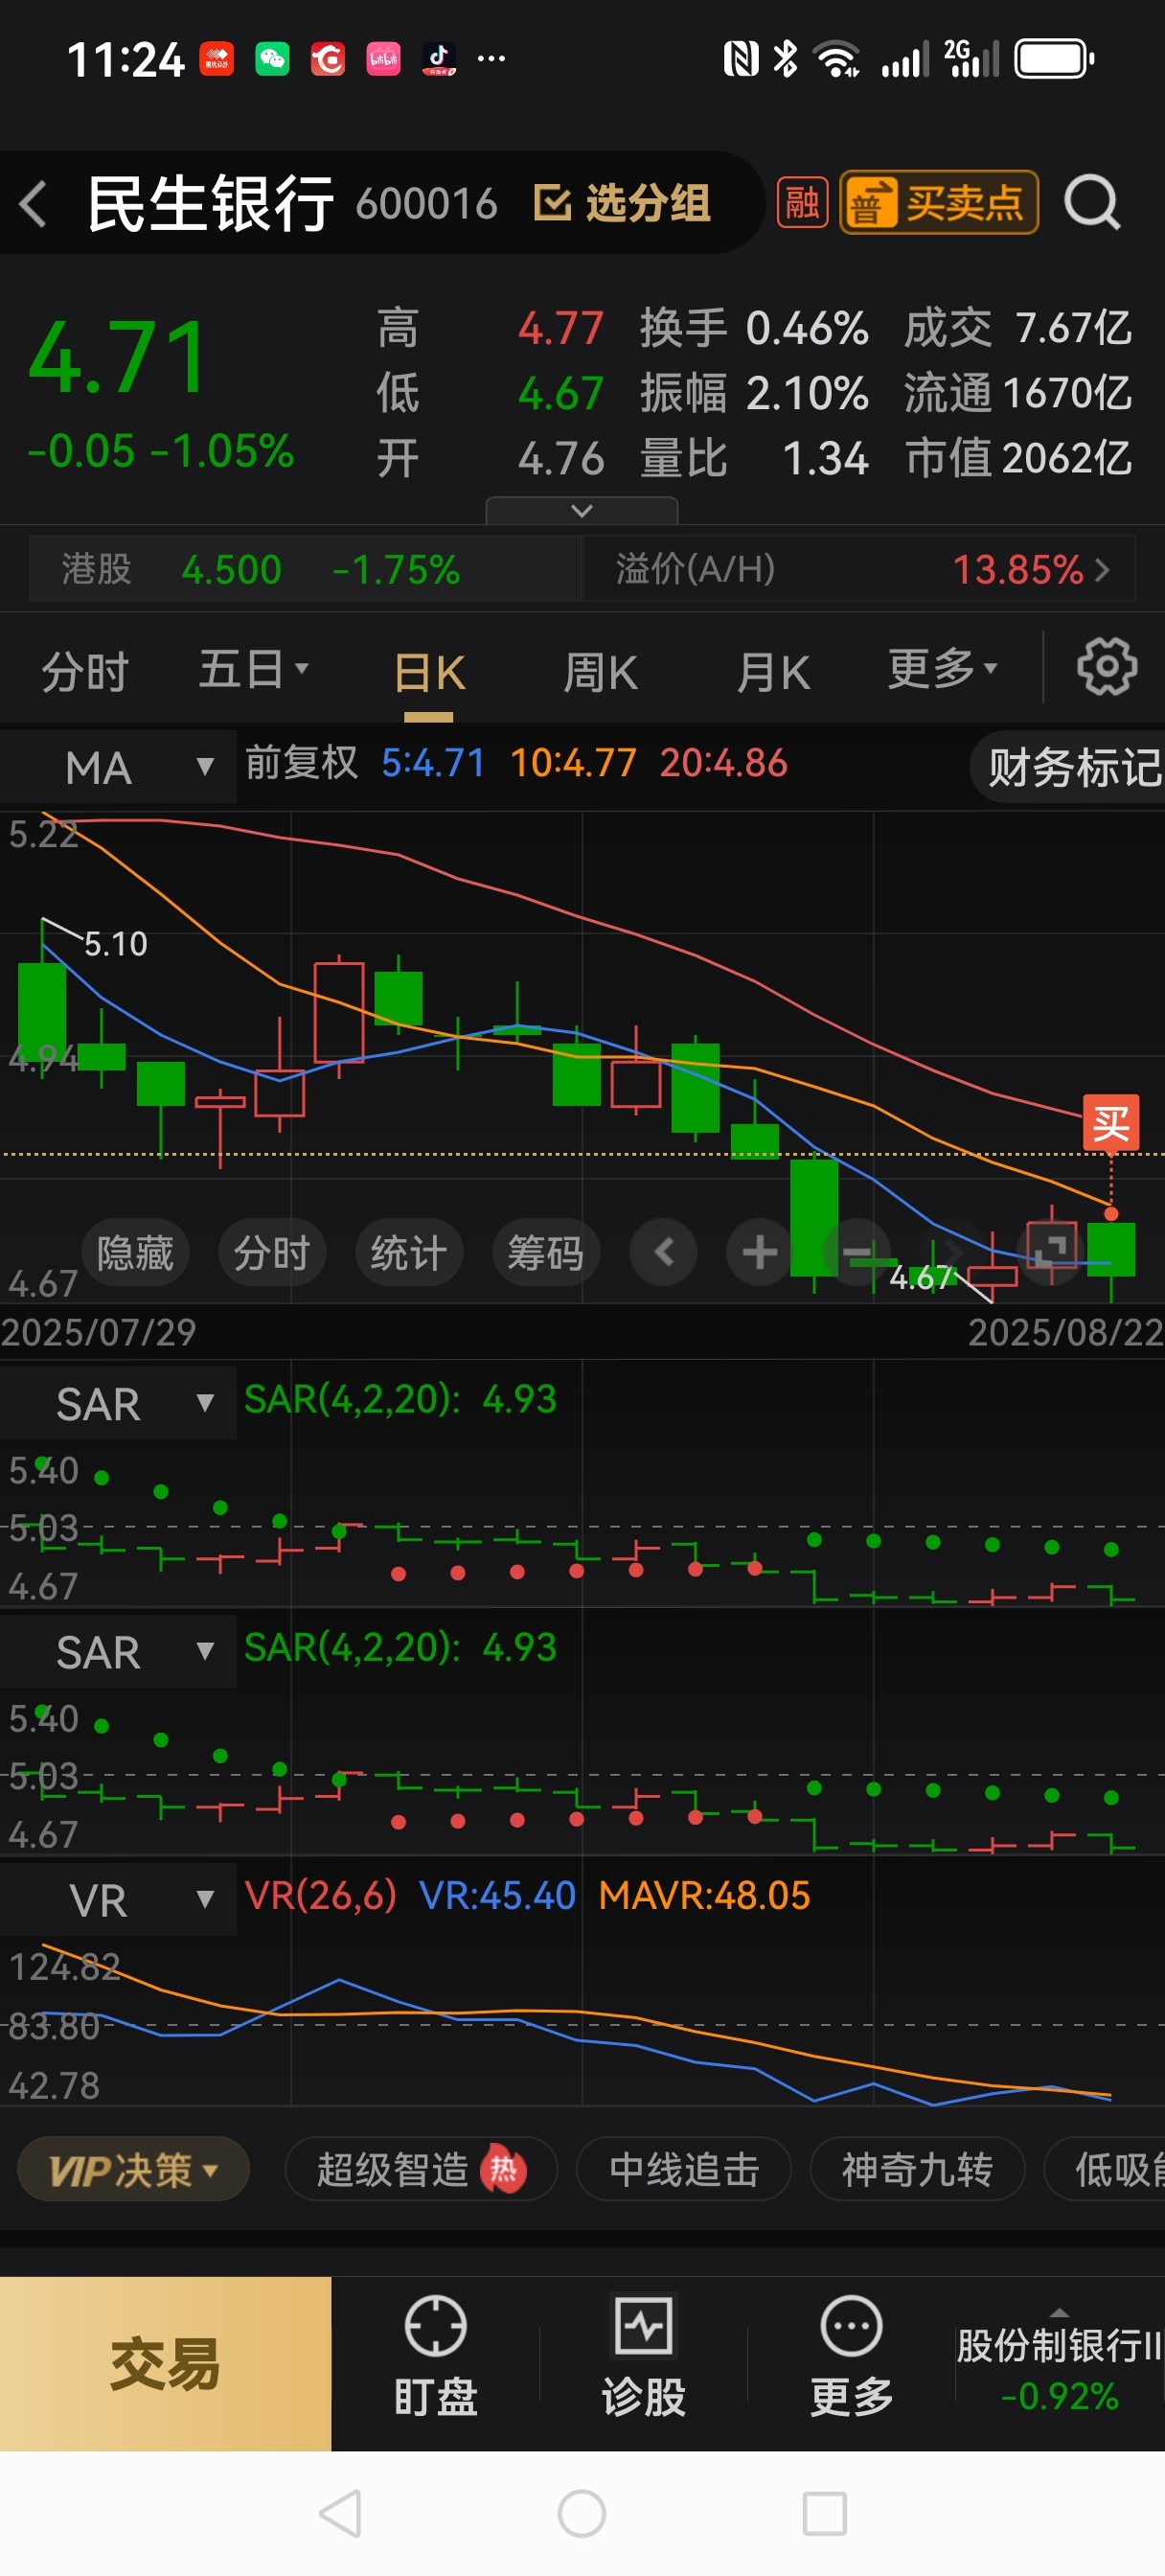This screenshot has height=2576, width=1165.
Task: Open the second SAR indicator dropdown
Action: click(119, 1652)
